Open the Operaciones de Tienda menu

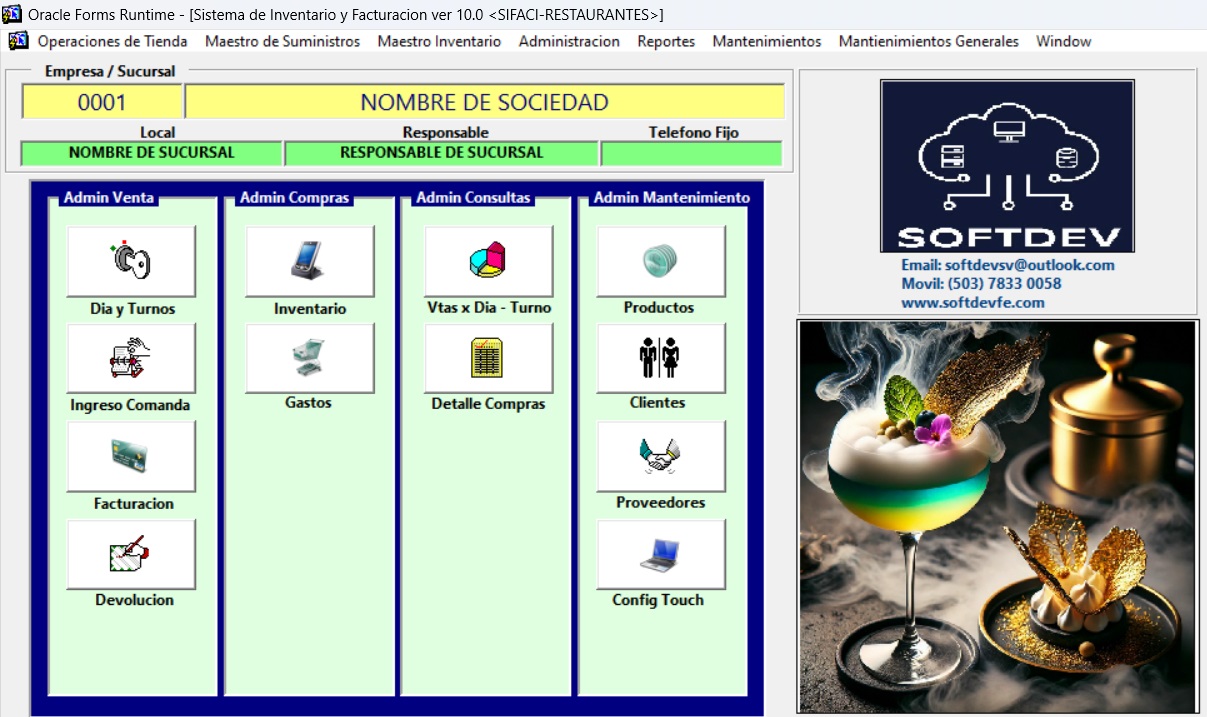(112, 41)
